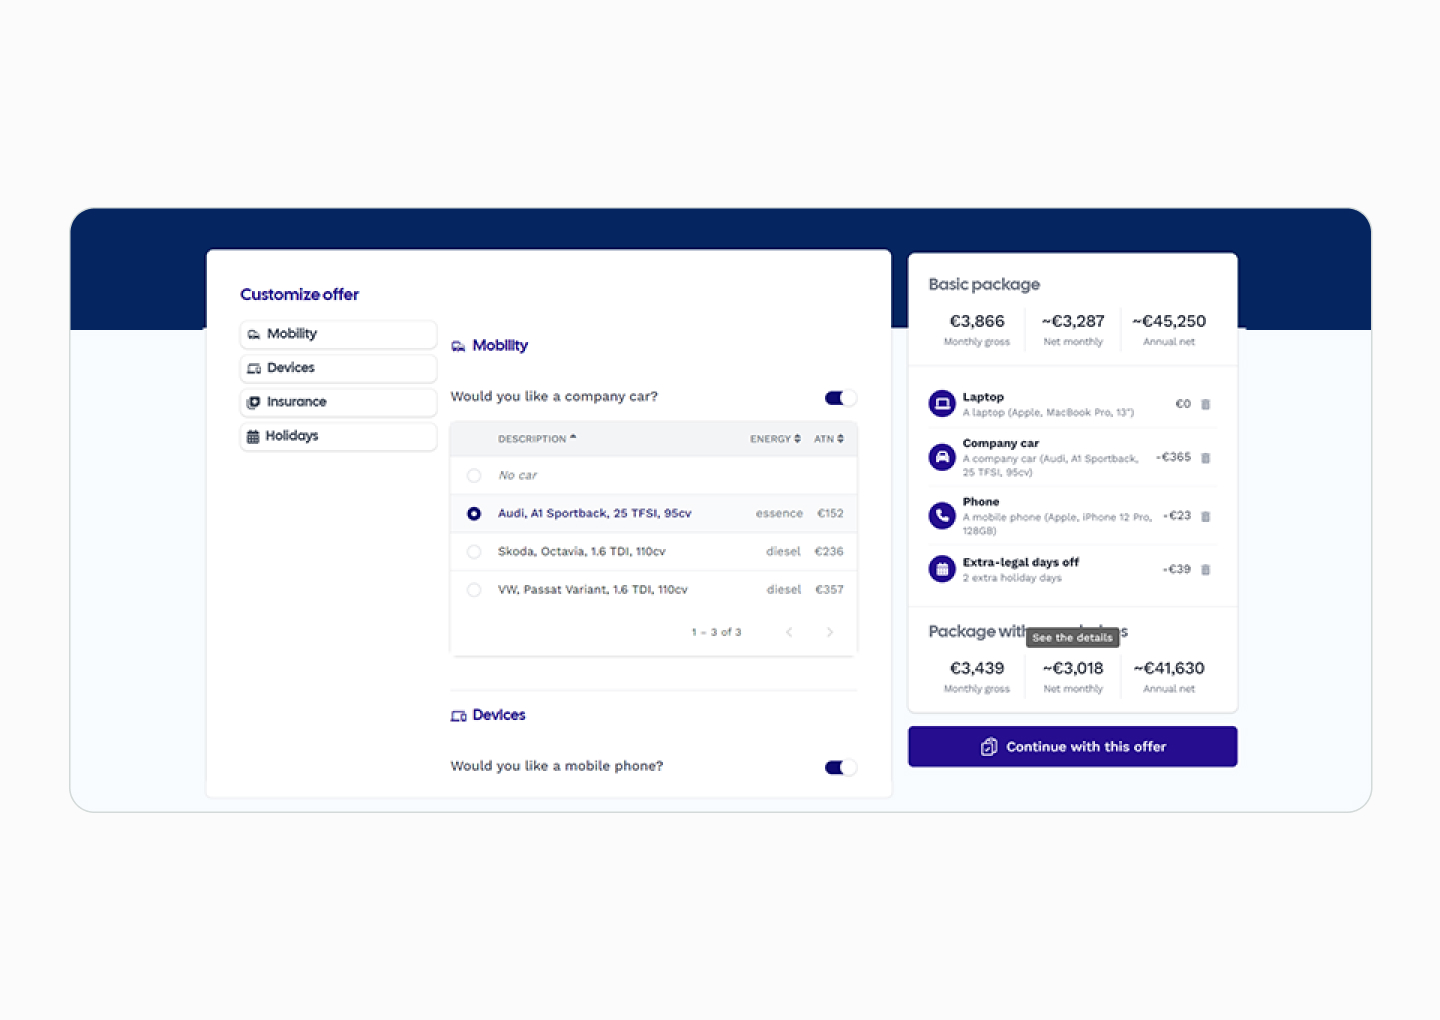Select the Devices sidebar entry

click(338, 368)
